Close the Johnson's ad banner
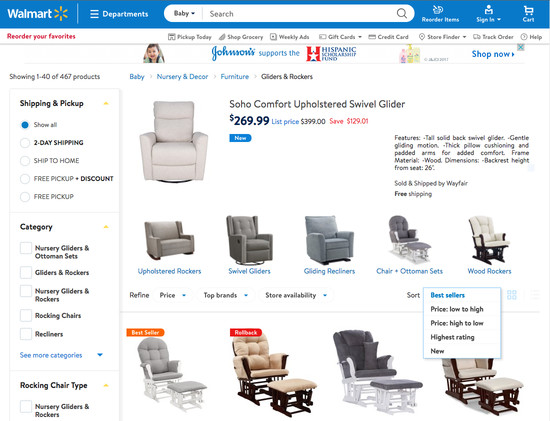Screen dimensions: 550x421 (x=521, y=47)
